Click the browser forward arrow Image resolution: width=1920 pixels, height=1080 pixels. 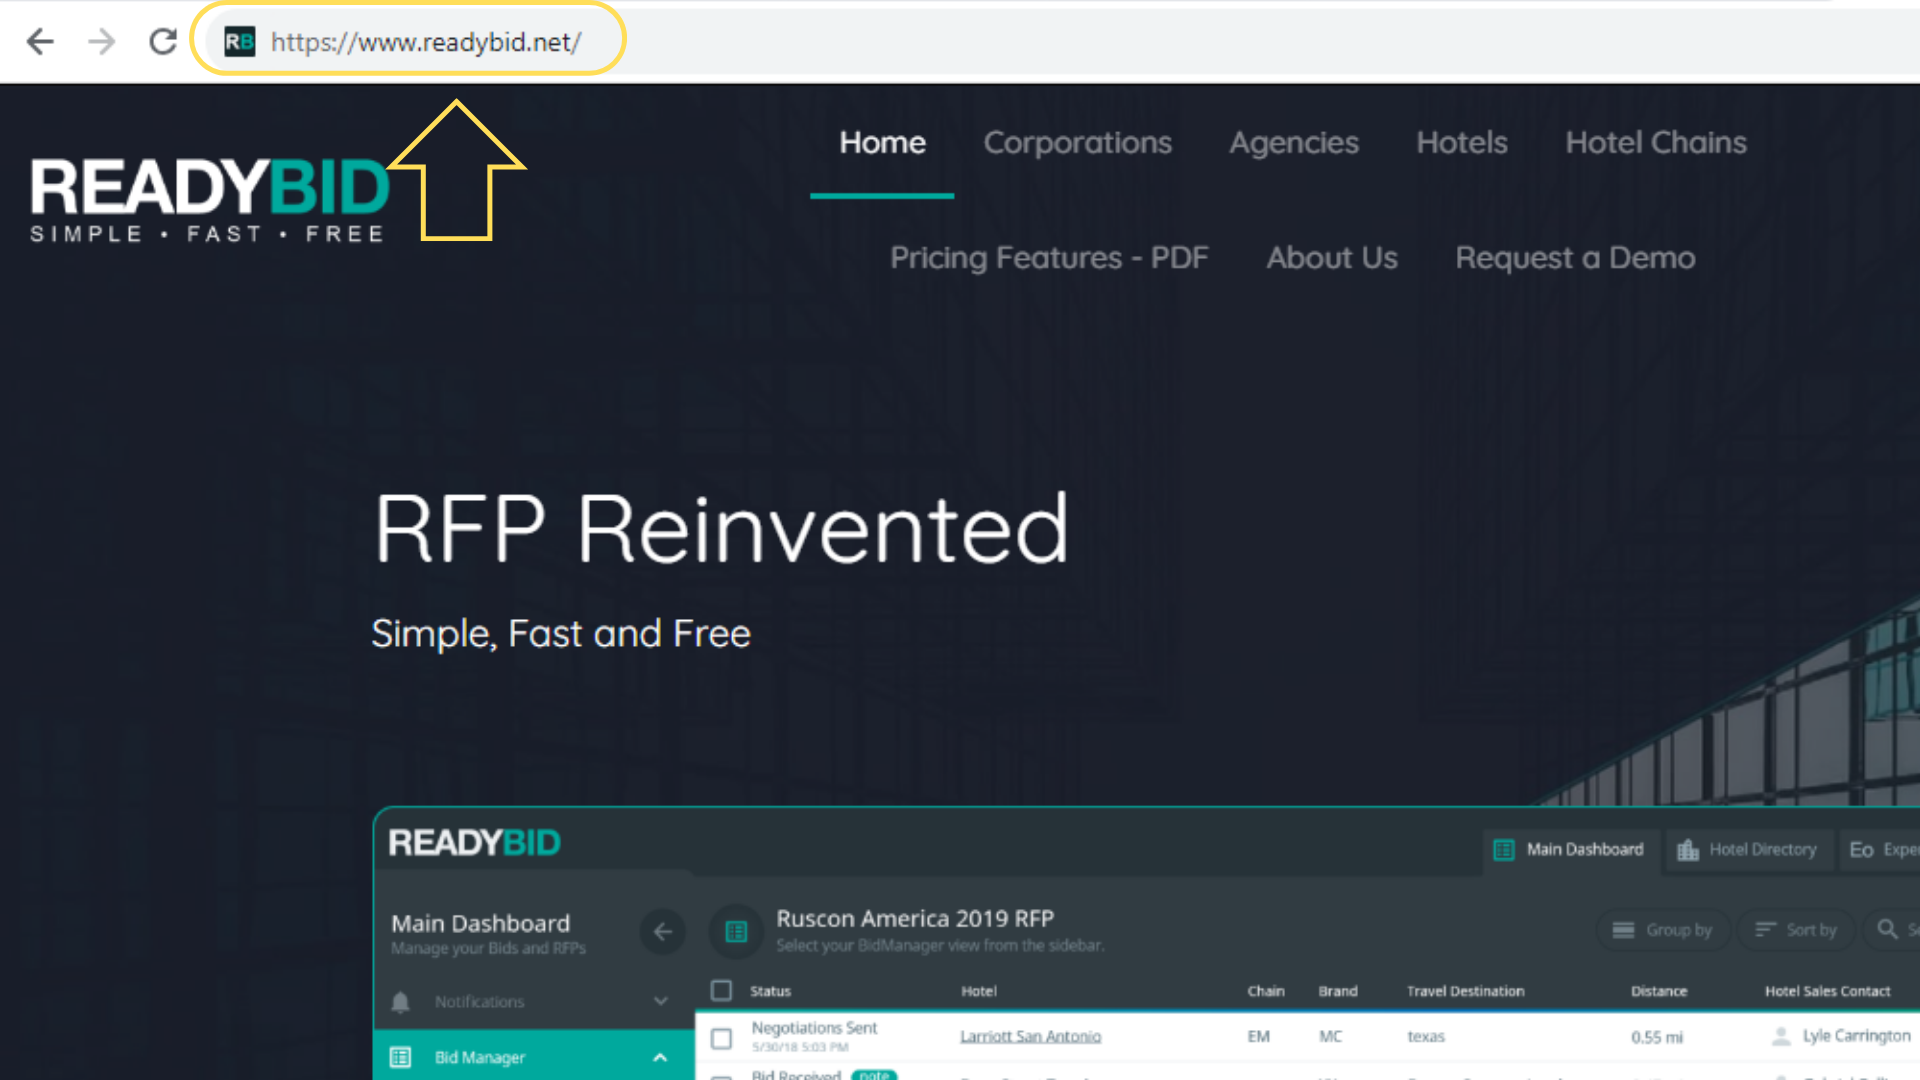101,42
